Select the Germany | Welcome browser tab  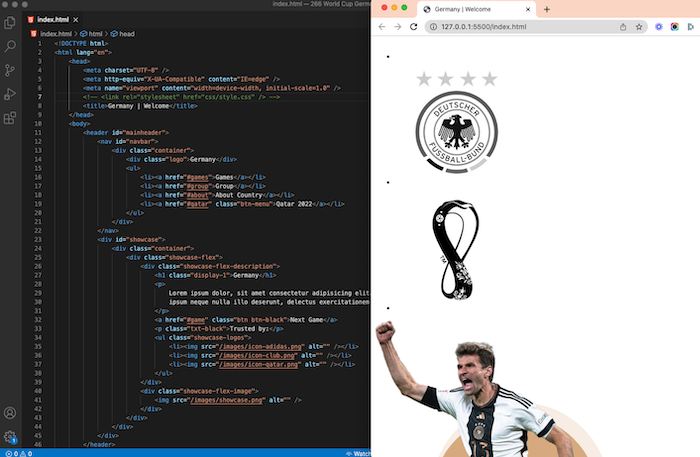pyautogui.click(x=476, y=9)
